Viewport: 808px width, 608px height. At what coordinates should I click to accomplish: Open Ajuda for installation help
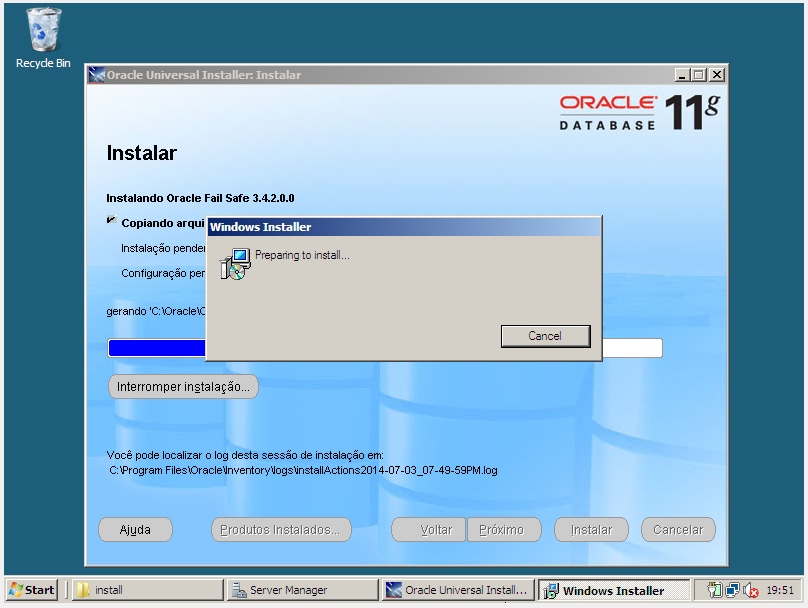(135, 529)
